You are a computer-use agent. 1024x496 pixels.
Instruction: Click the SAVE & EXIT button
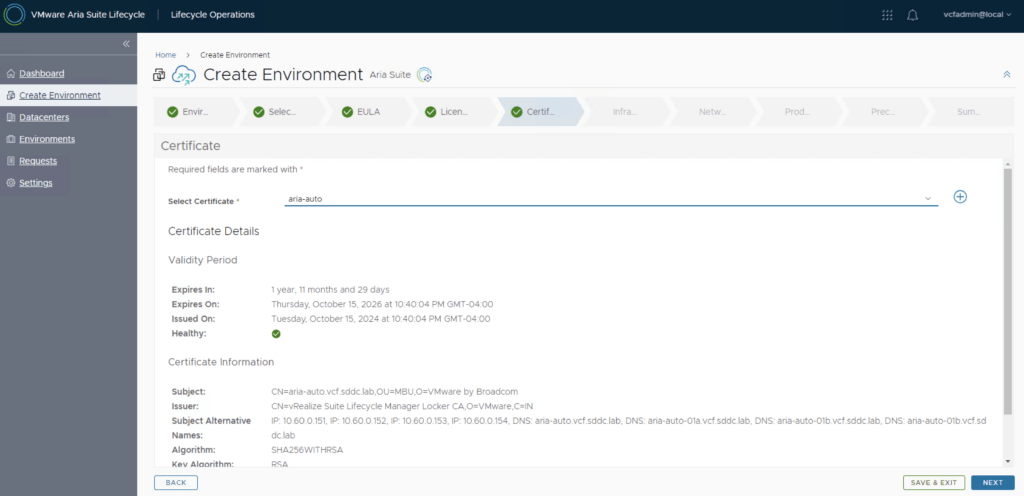(x=932, y=482)
